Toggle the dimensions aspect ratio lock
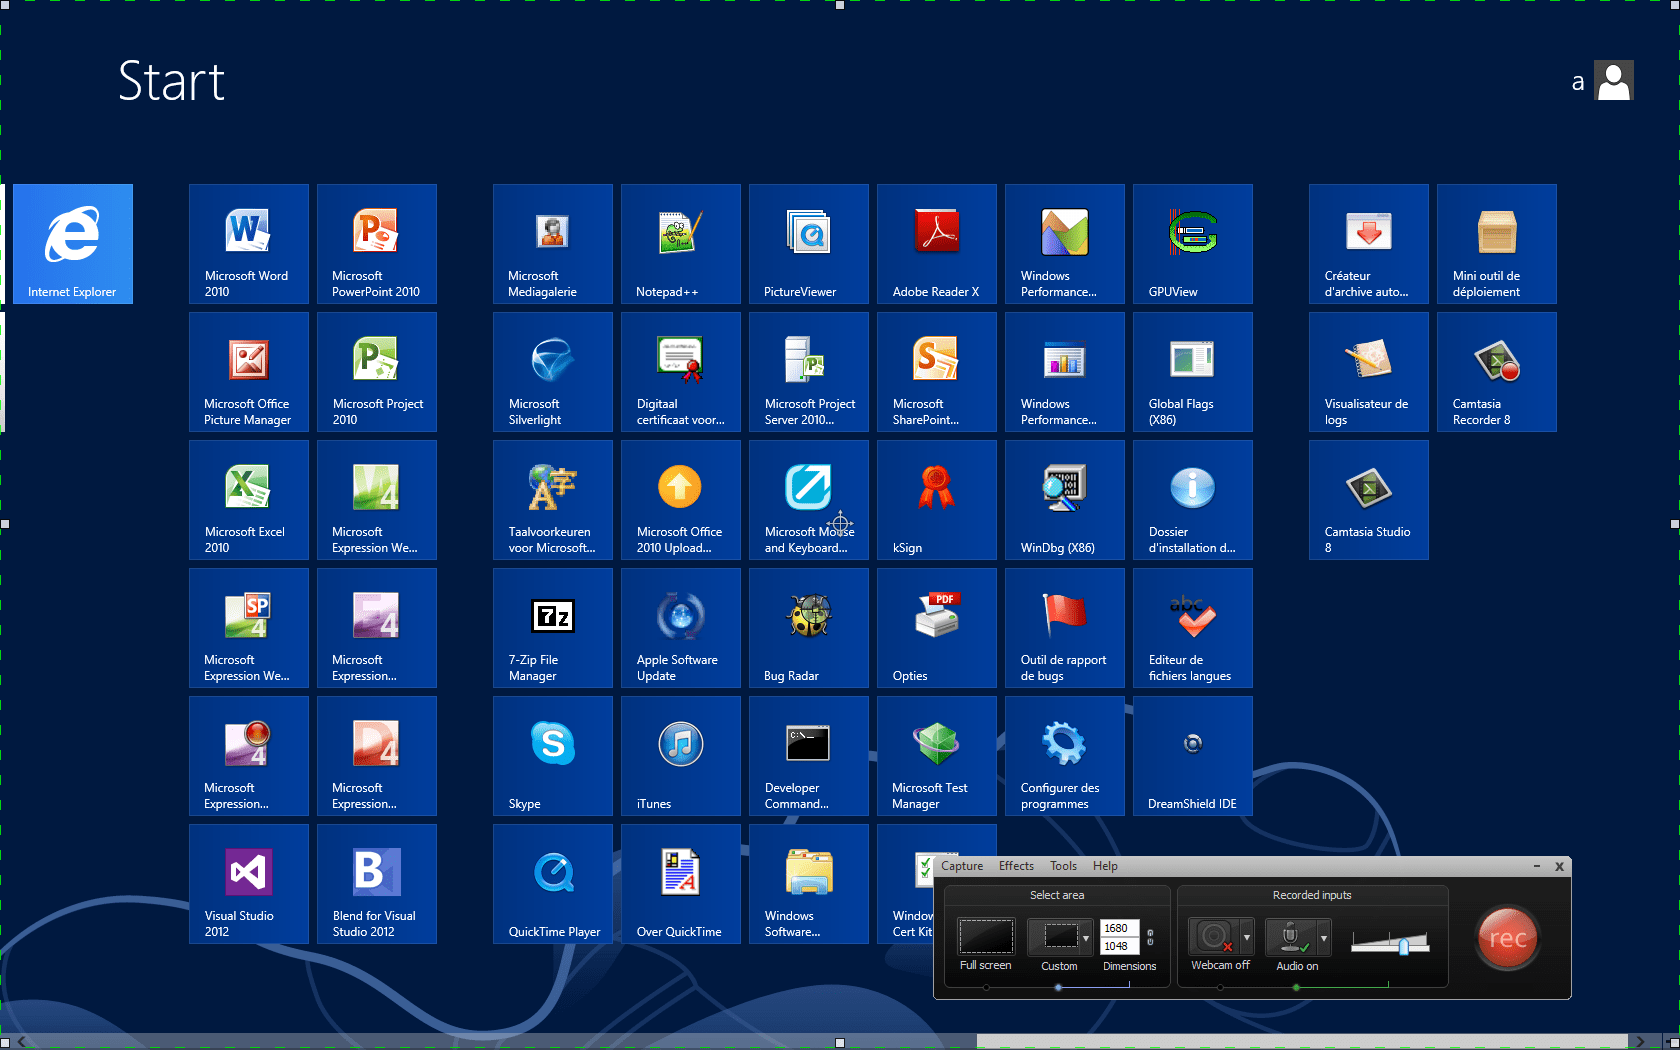This screenshot has height=1050, width=1680. pos(1150,937)
